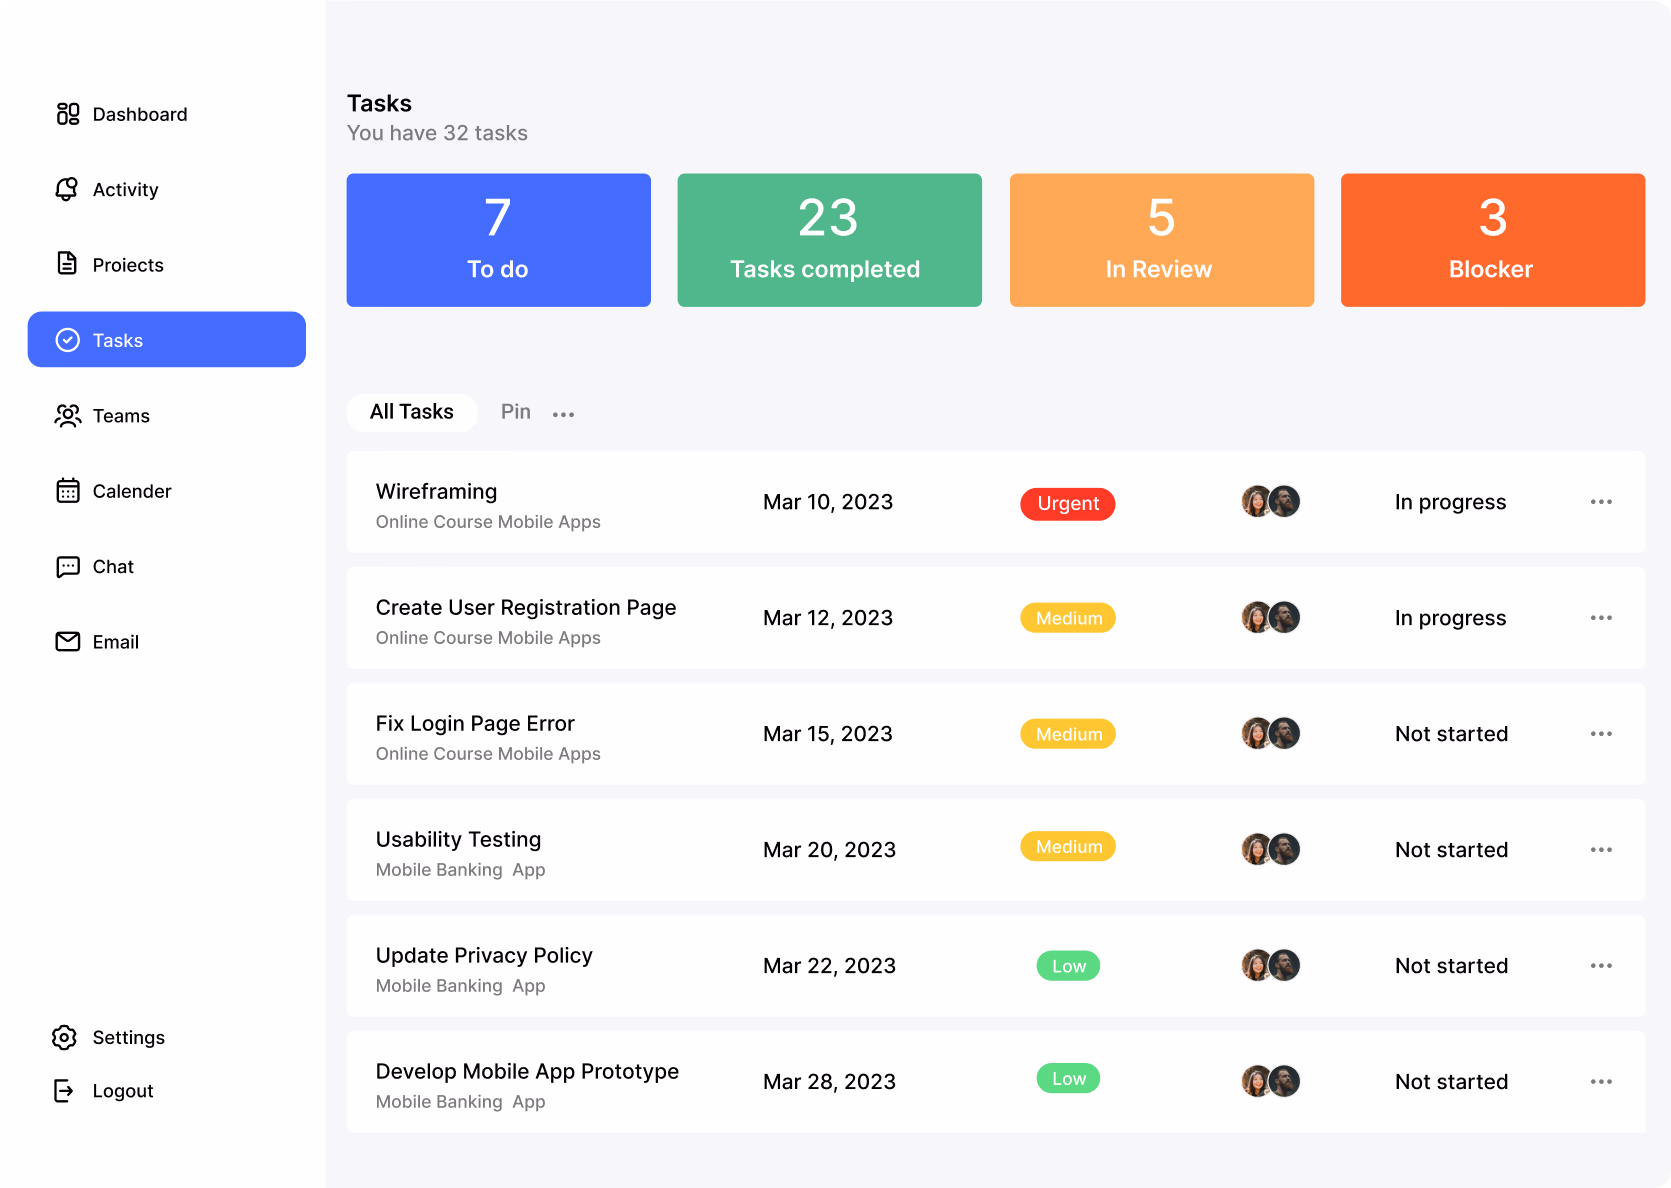Click the Projects document icon
The height and width of the screenshot is (1188, 1671).
[x=67, y=264]
